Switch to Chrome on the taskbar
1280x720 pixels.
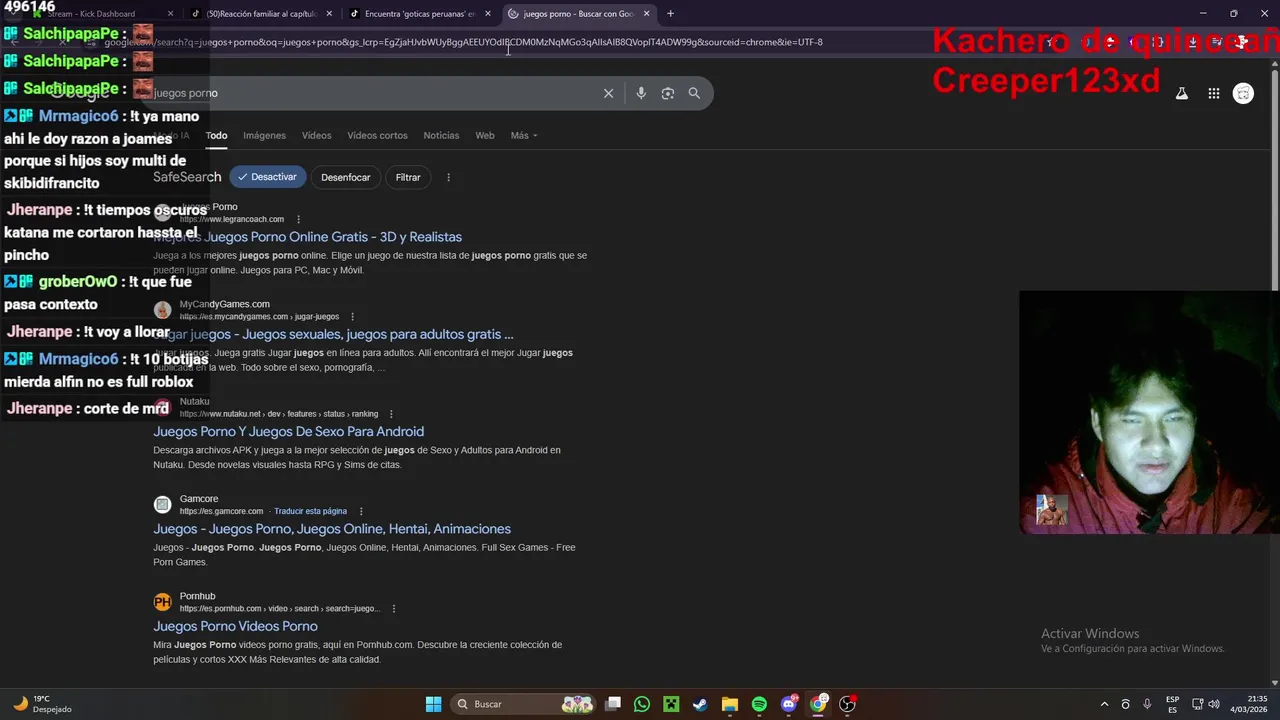tap(818, 704)
